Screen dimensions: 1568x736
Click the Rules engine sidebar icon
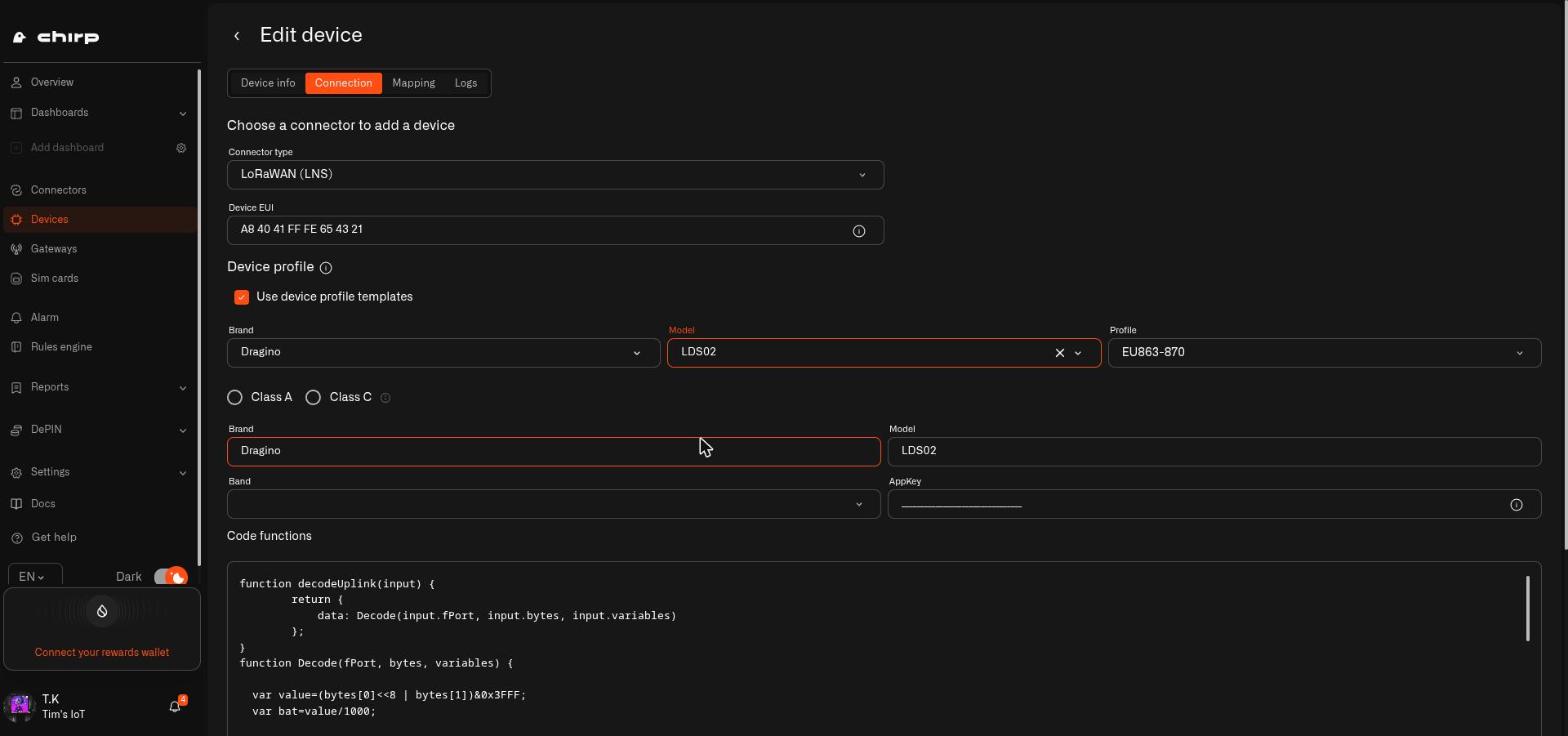click(x=16, y=347)
